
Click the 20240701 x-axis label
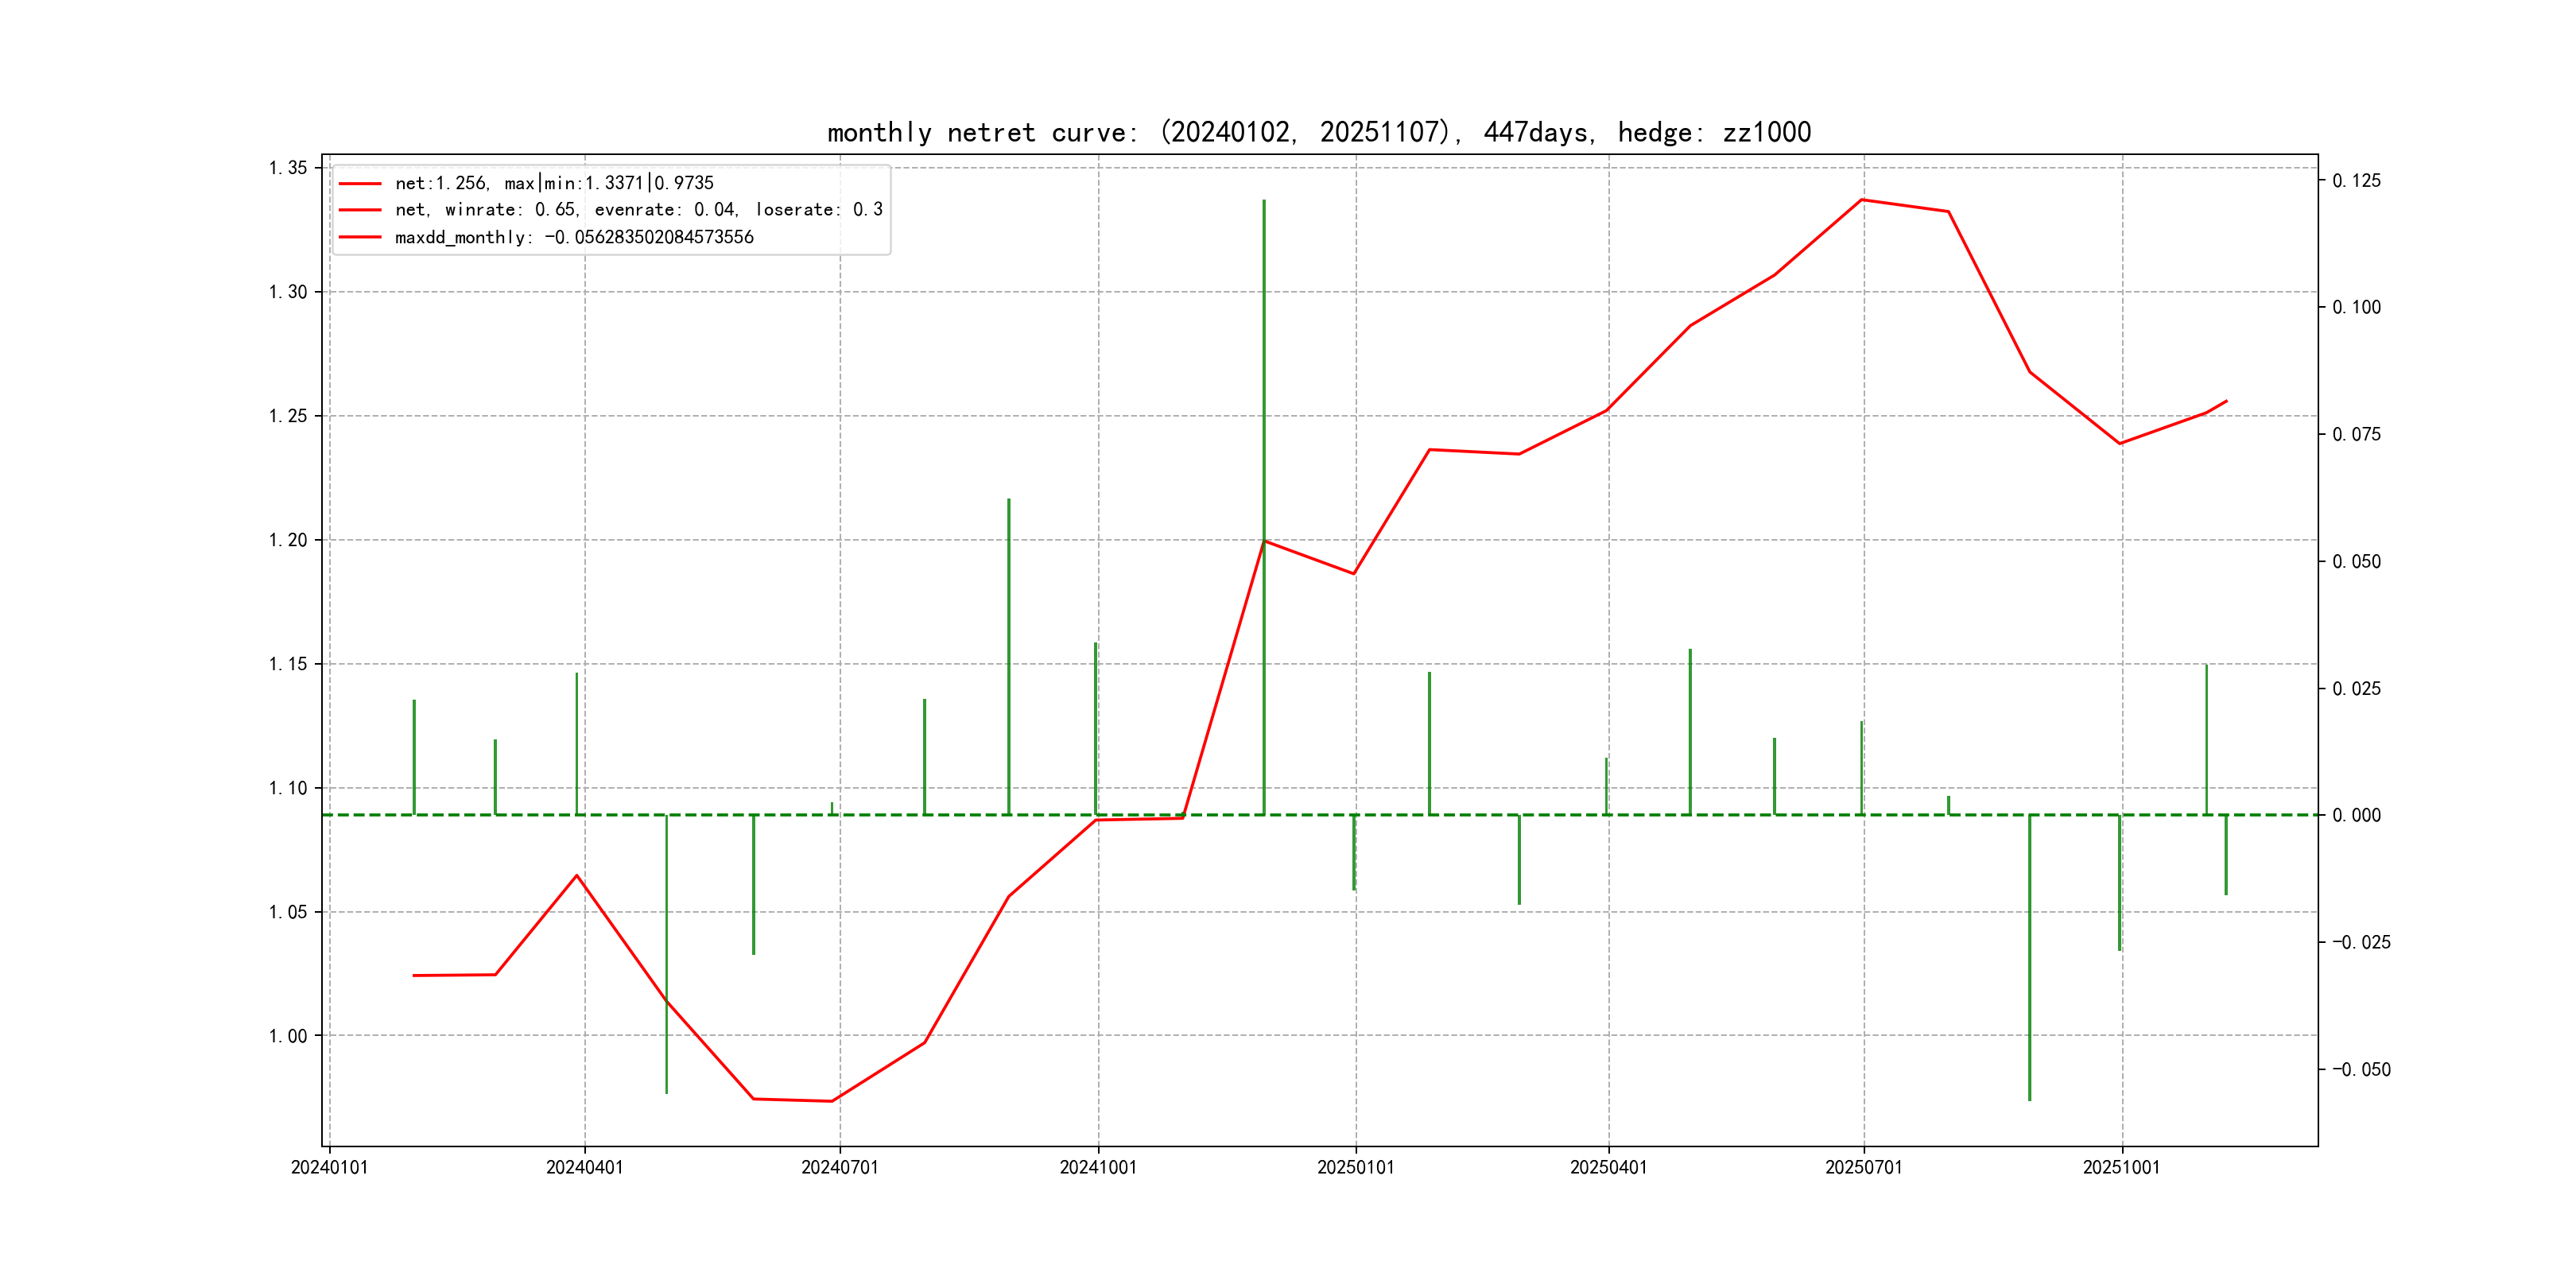point(839,1167)
